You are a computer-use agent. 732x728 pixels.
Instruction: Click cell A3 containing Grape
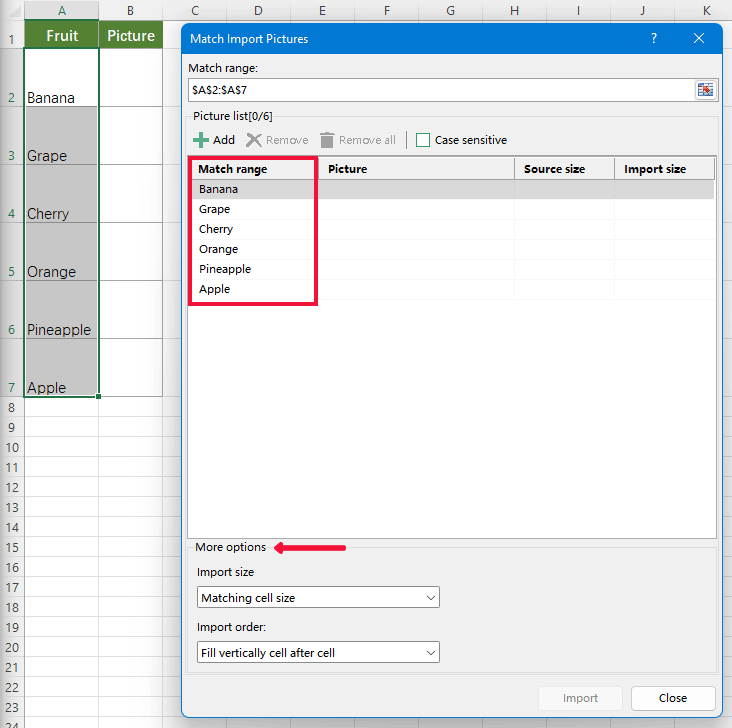tap(62, 135)
